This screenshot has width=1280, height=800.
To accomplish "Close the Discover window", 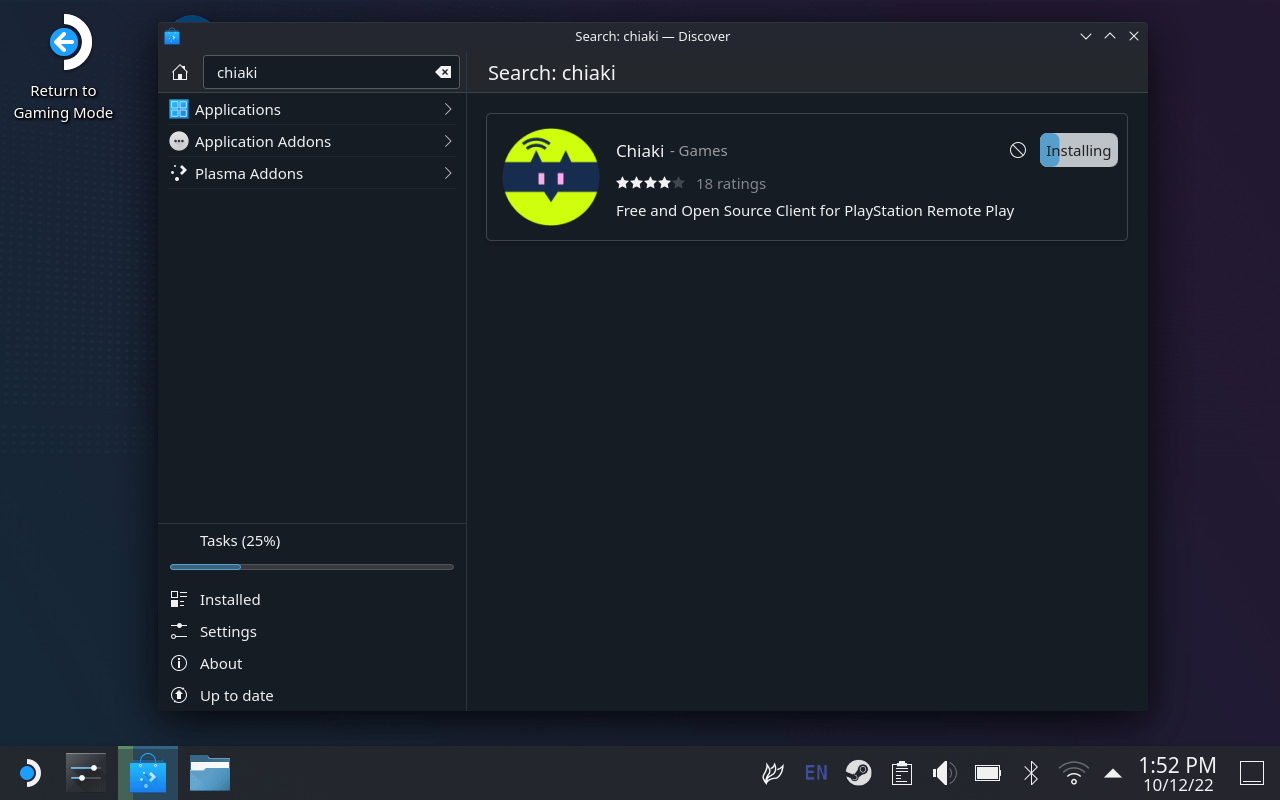I will [x=1134, y=36].
